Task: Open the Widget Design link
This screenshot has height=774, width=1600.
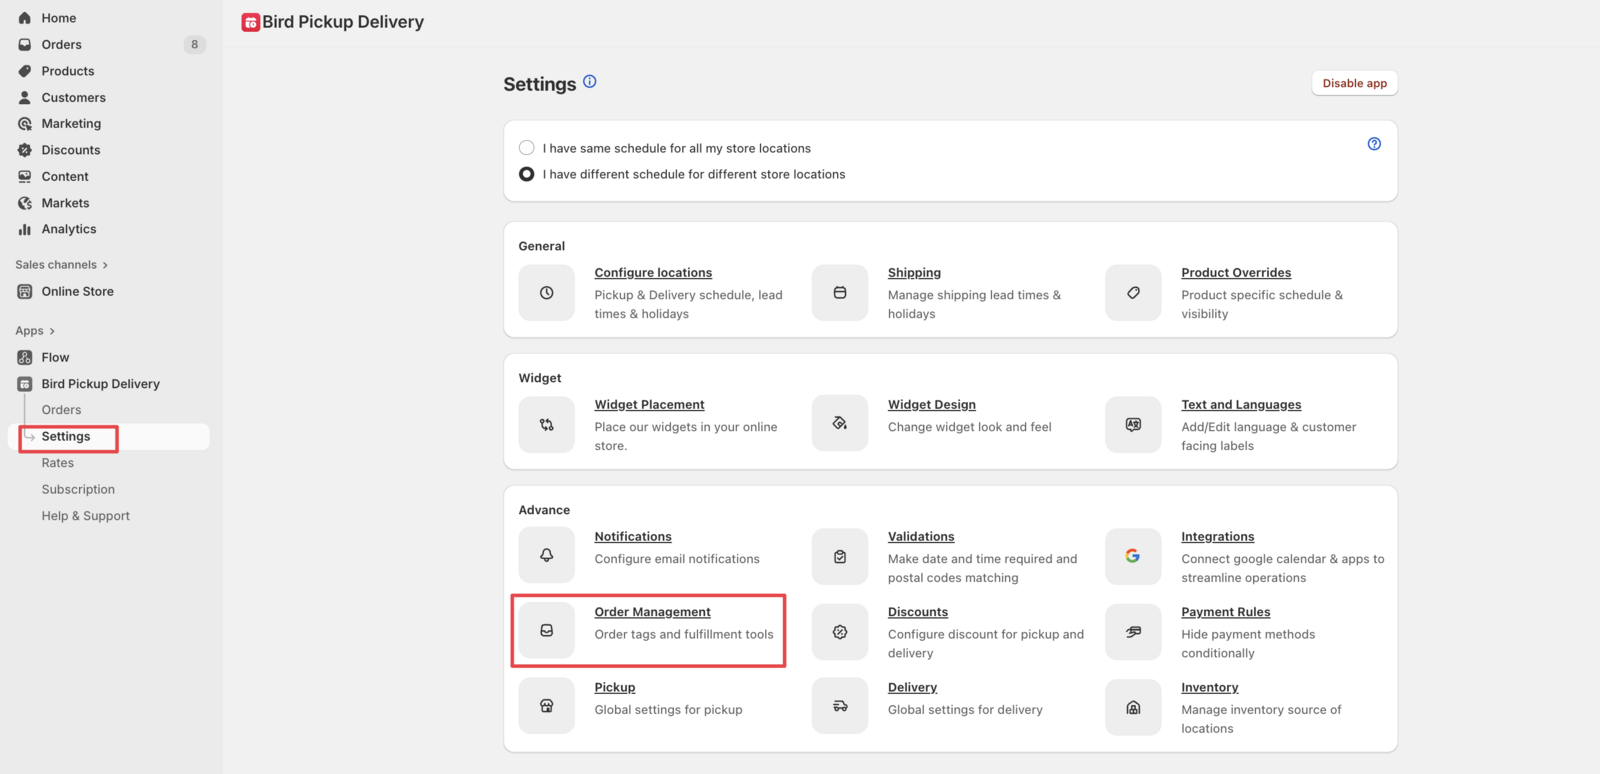Action: pos(932,405)
